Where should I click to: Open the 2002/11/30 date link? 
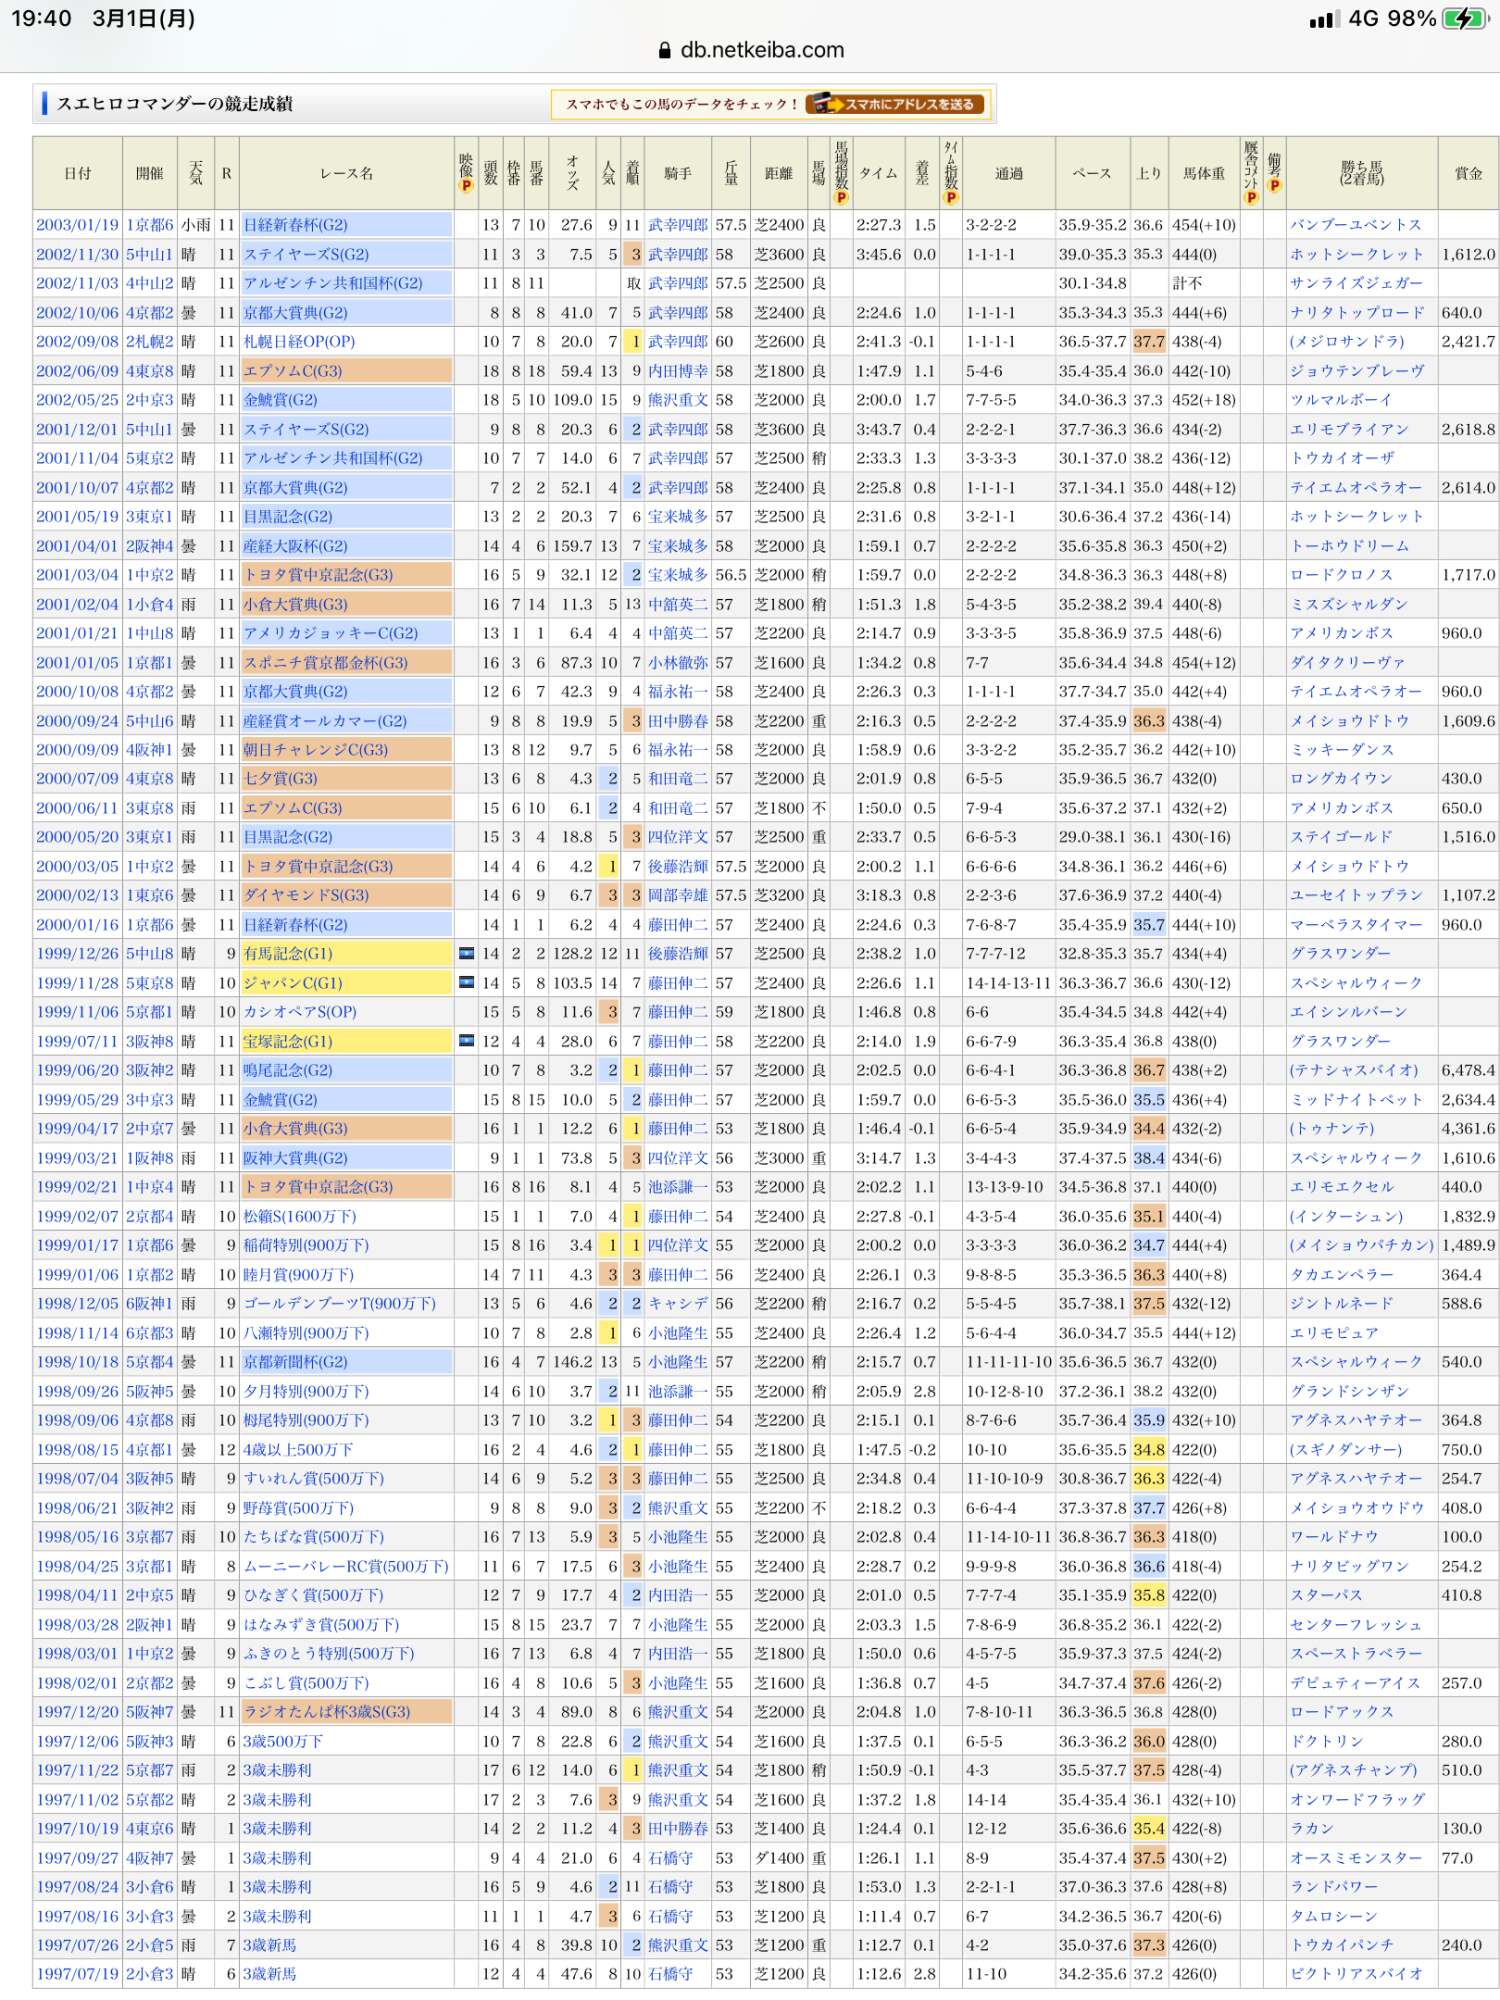click(77, 254)
